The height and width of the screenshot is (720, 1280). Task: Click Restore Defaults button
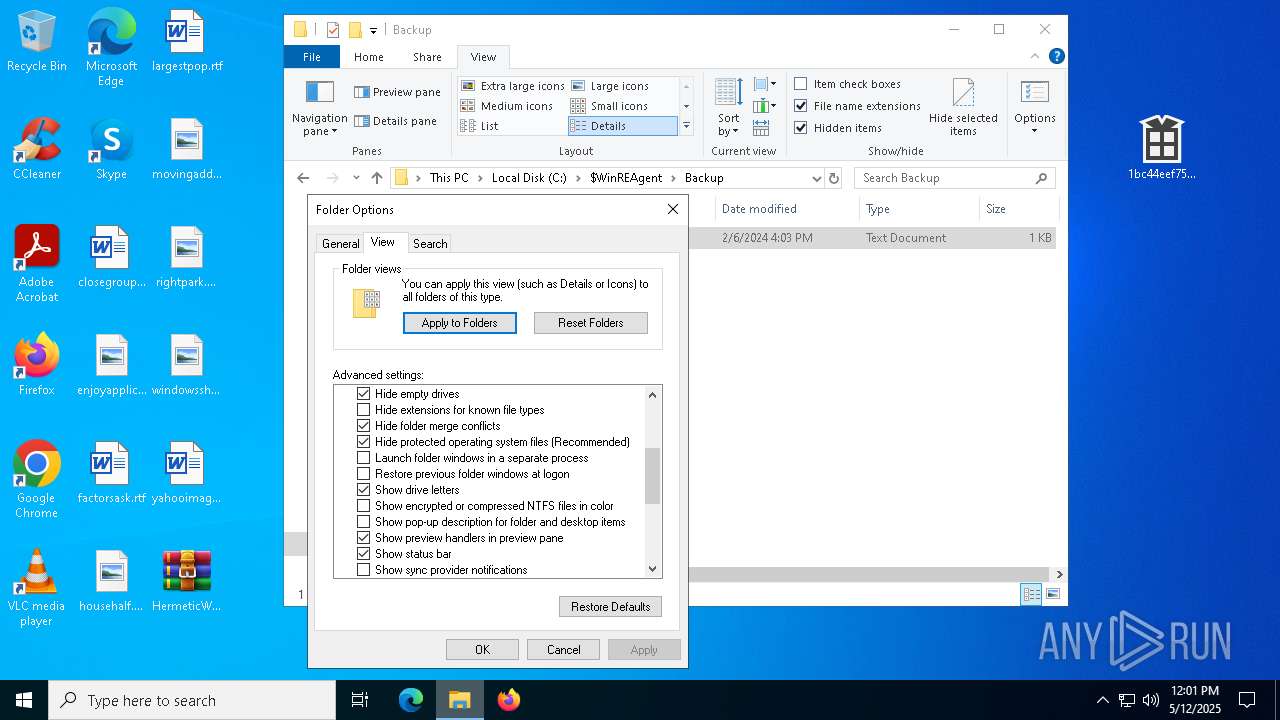[x=610, y=607]
